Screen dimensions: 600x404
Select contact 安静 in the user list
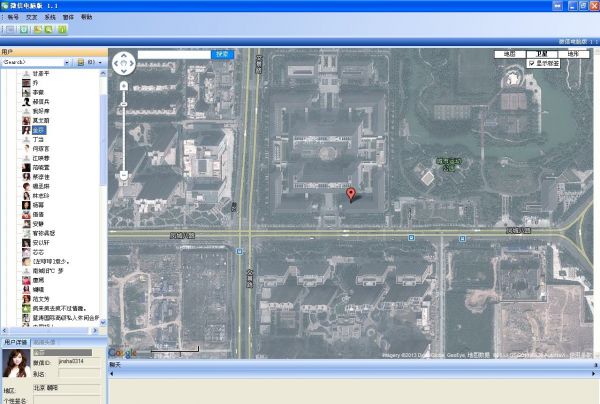pos(38,224)
